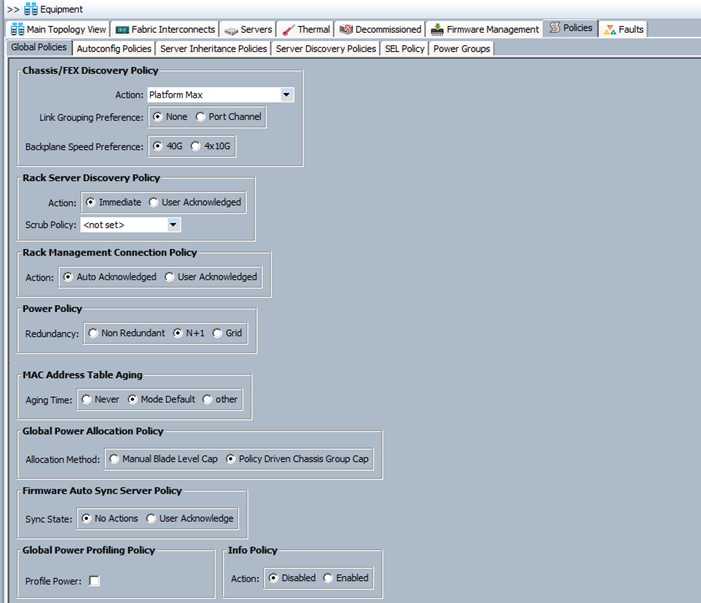Click the Firmware Auto Sync Server Policy heading
701x603 pixels.
[102, 491]
